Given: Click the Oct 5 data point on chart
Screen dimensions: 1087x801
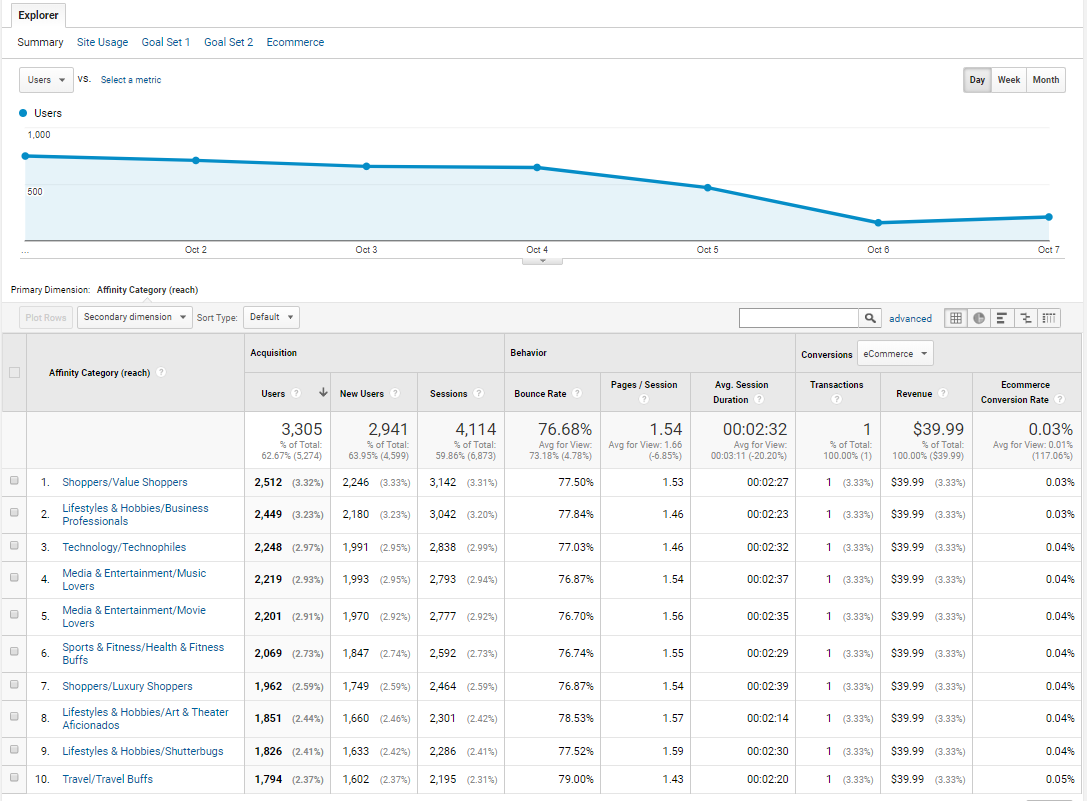Looking at the screenshot, I should pyautogui.click(x=707, y=187).
